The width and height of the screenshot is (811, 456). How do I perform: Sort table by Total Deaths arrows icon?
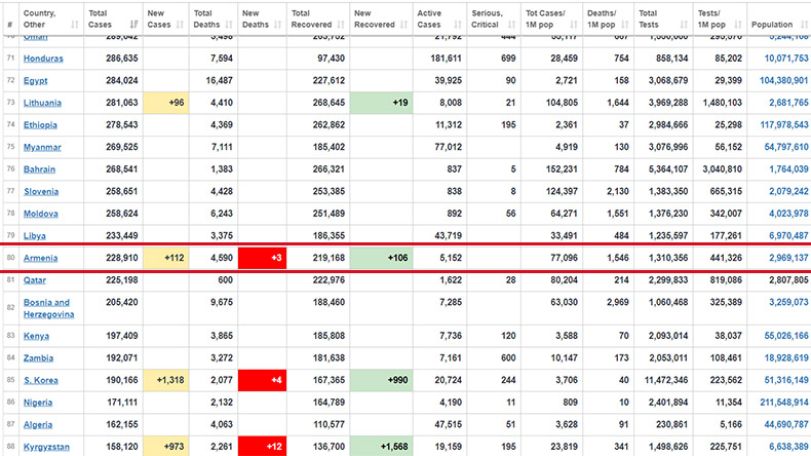tap(229, 24)
